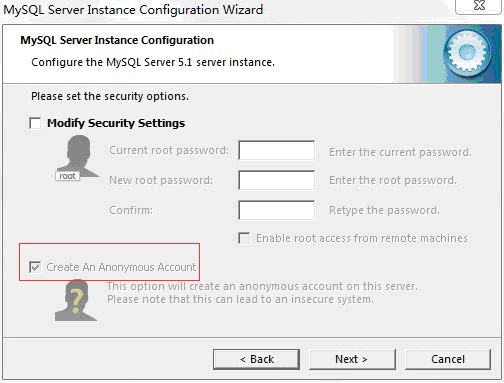Image resolution: width=504 pixels, height=383 pixels.
Task: Cancel the configuration wizard
Action: point(448,359)
